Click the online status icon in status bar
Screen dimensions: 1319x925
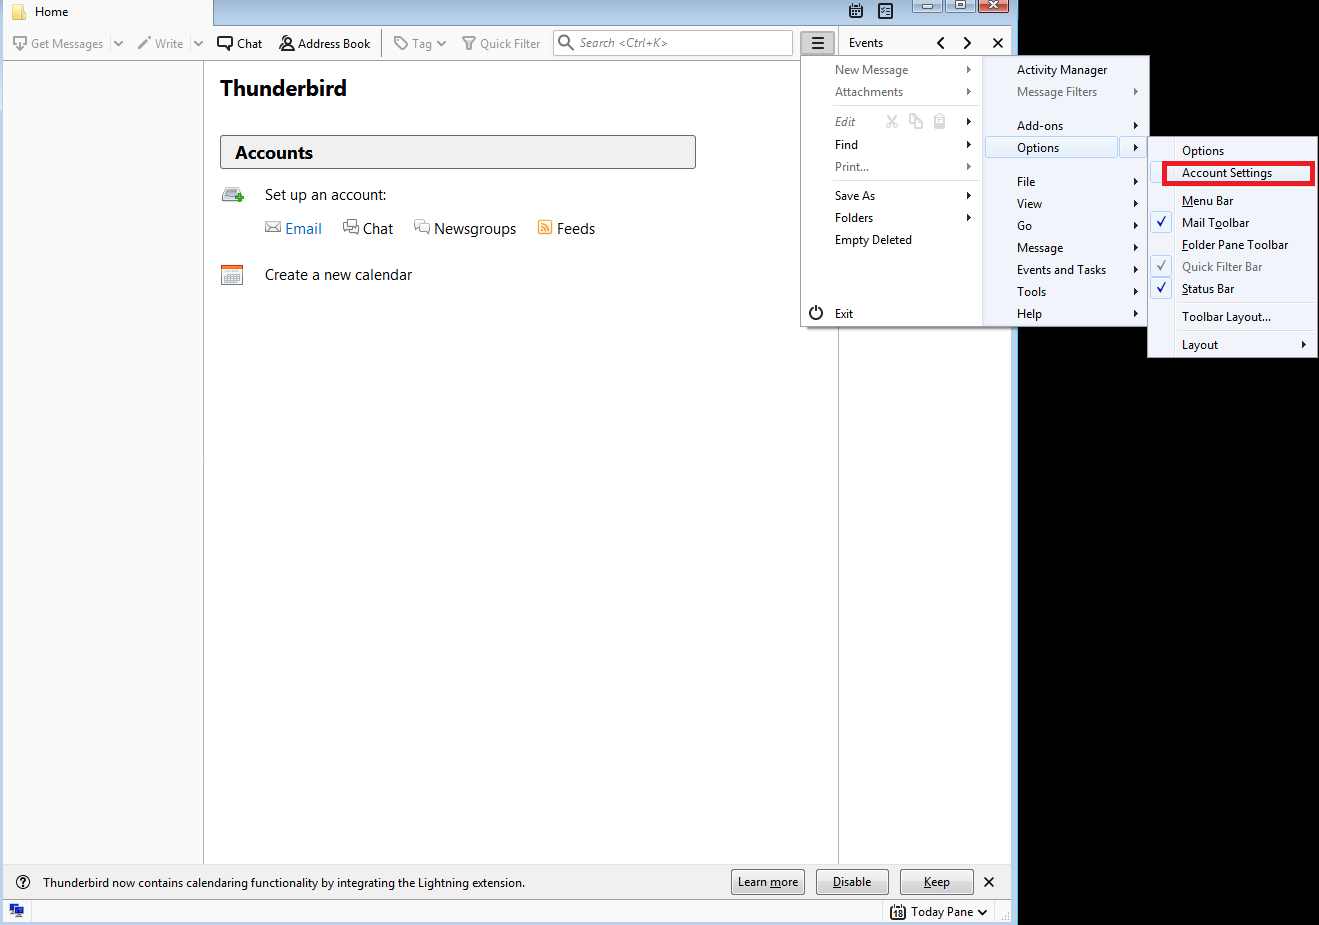point(17,910)
